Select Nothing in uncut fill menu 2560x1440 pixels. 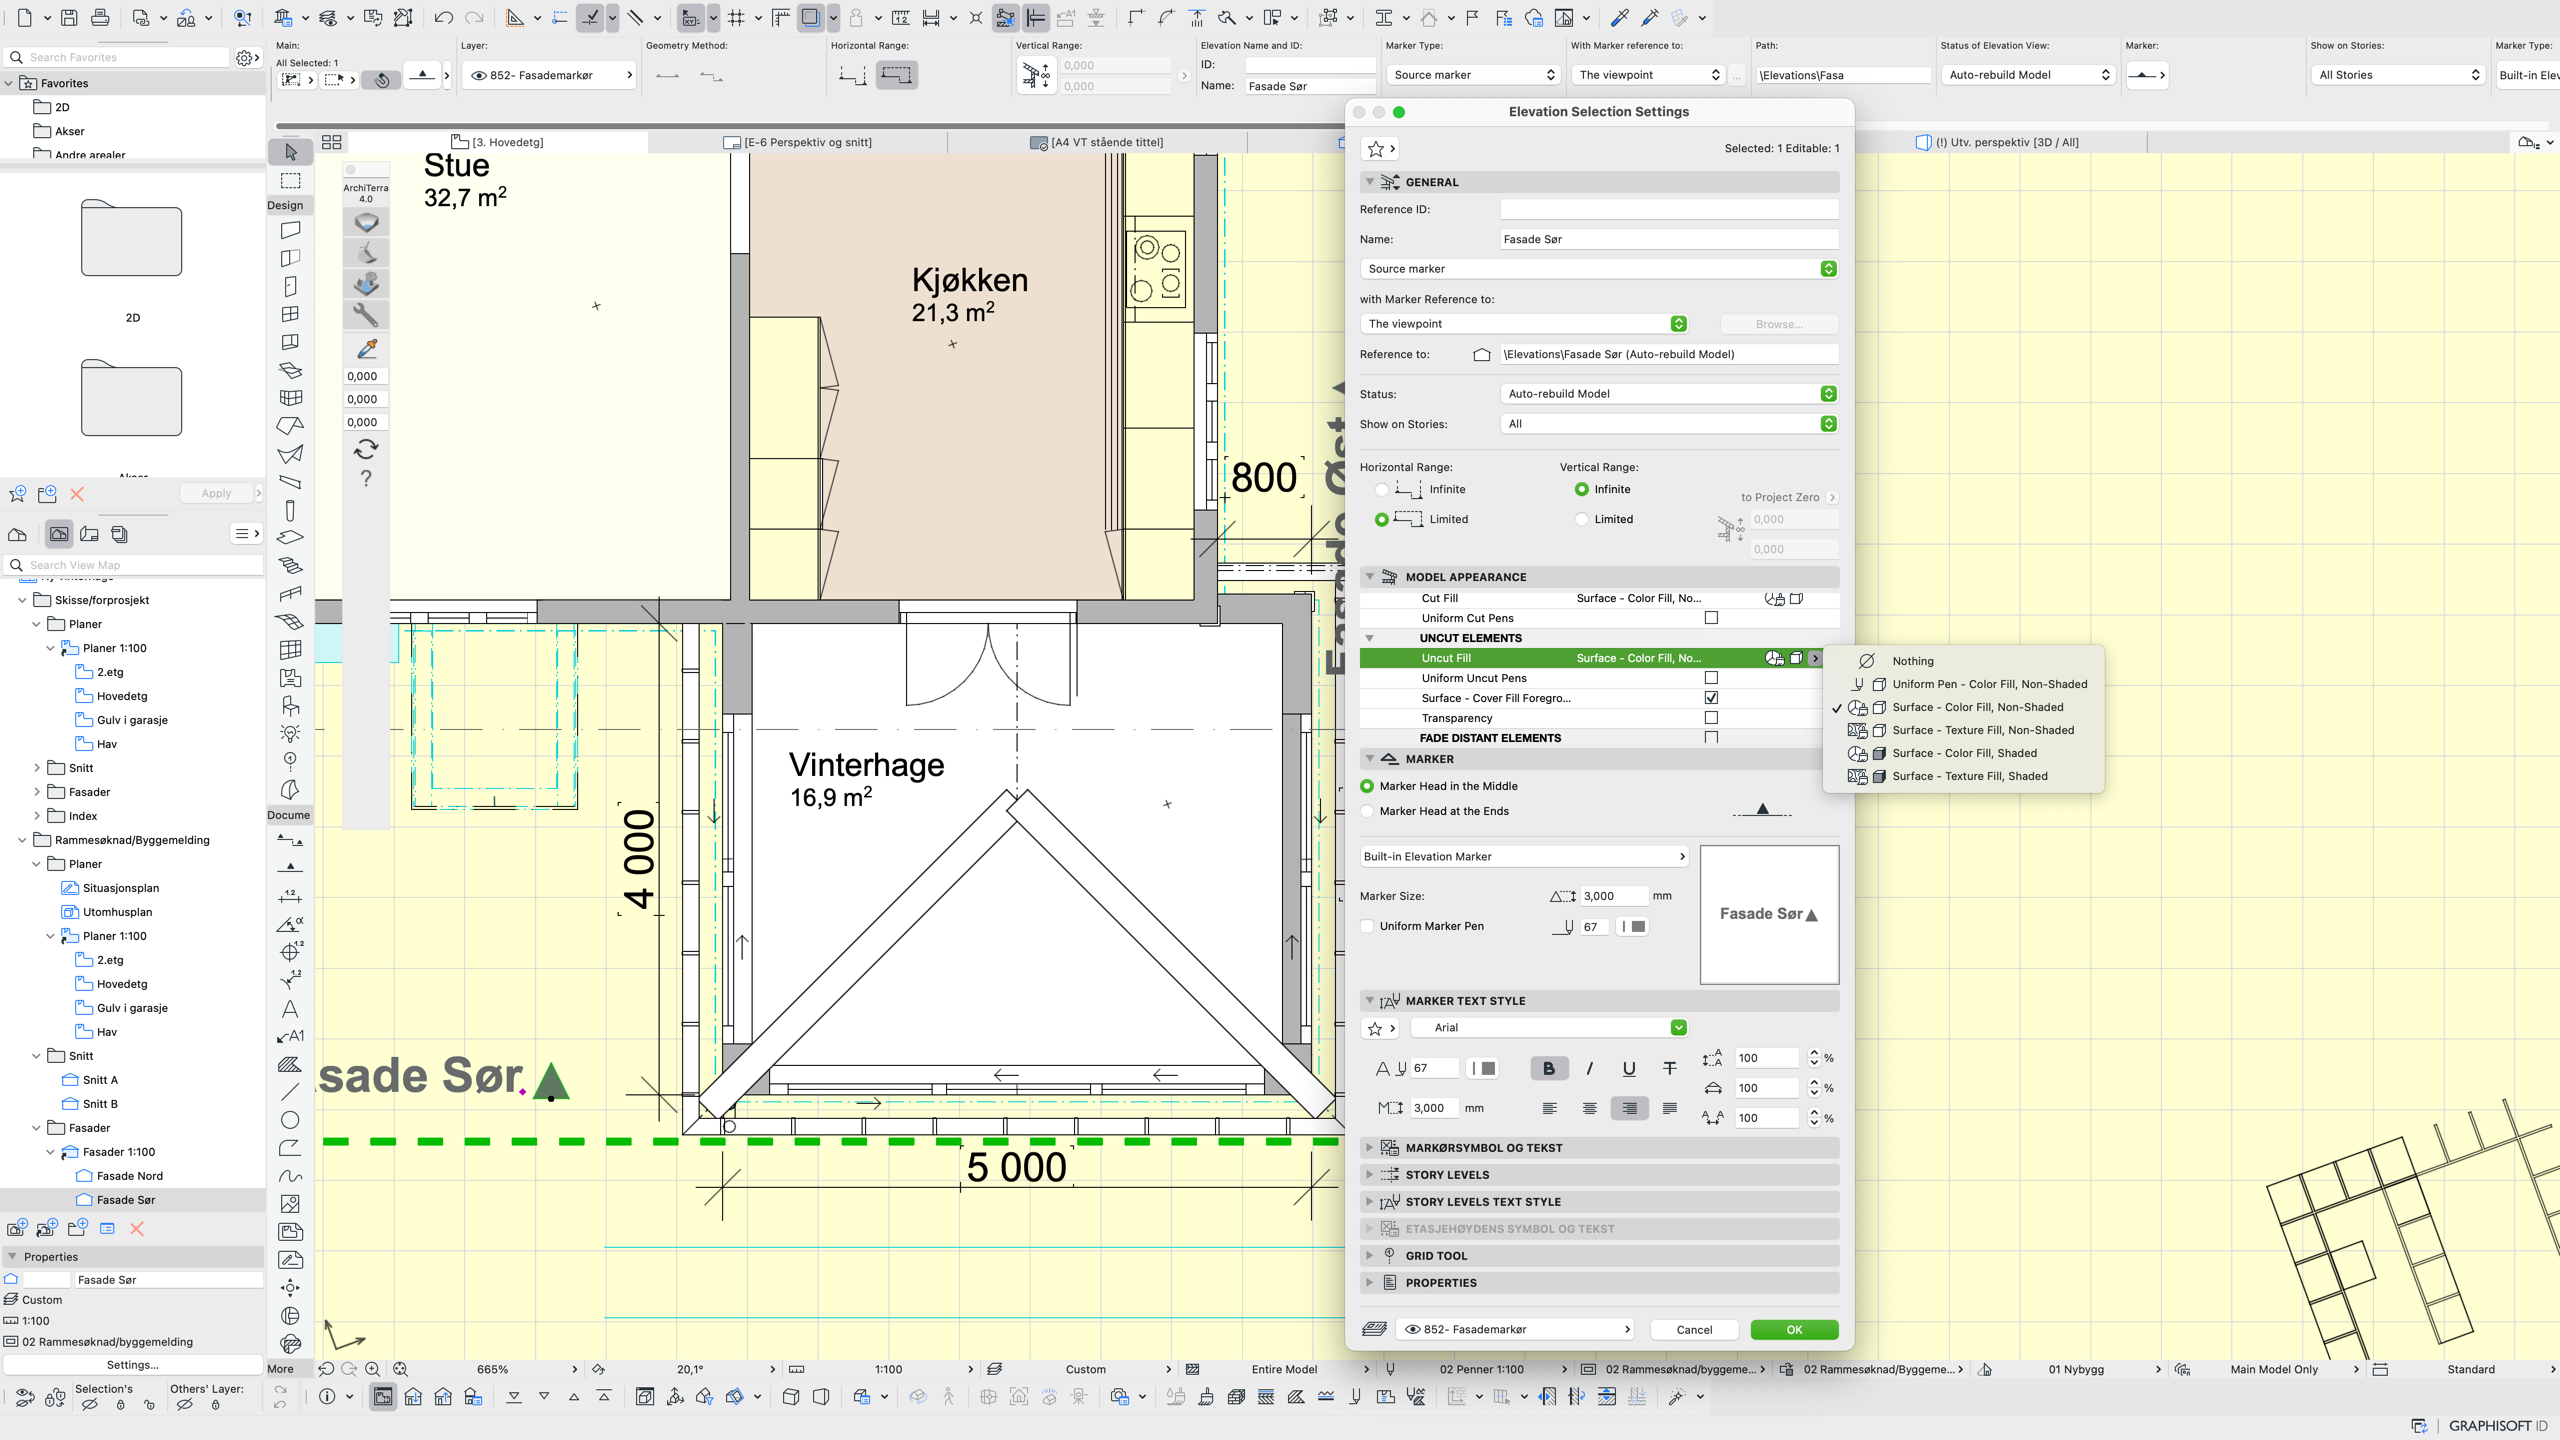(x=1912, y=661)
